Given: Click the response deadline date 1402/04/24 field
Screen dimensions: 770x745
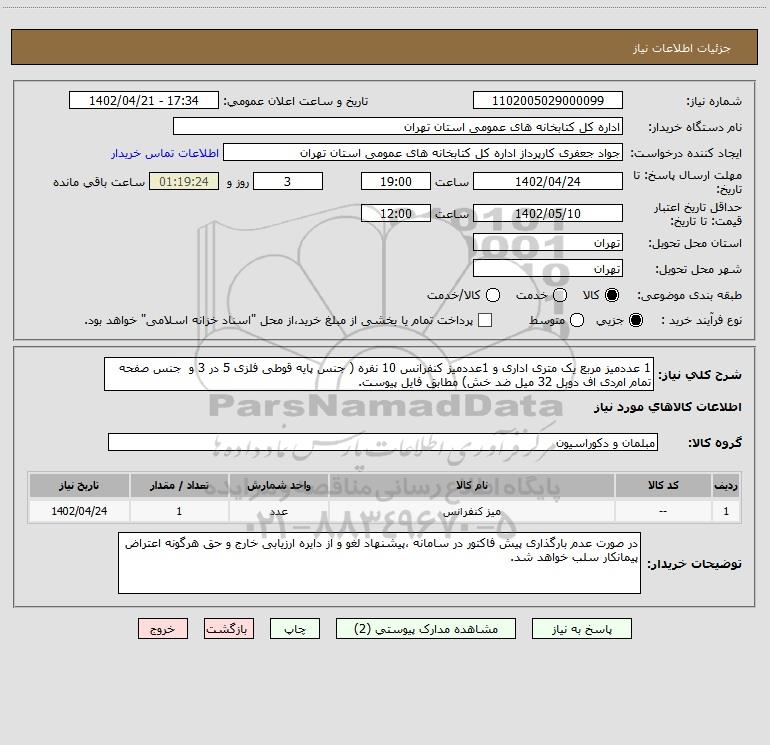Looking at the screenshot, I should click(x=548, y=181).
